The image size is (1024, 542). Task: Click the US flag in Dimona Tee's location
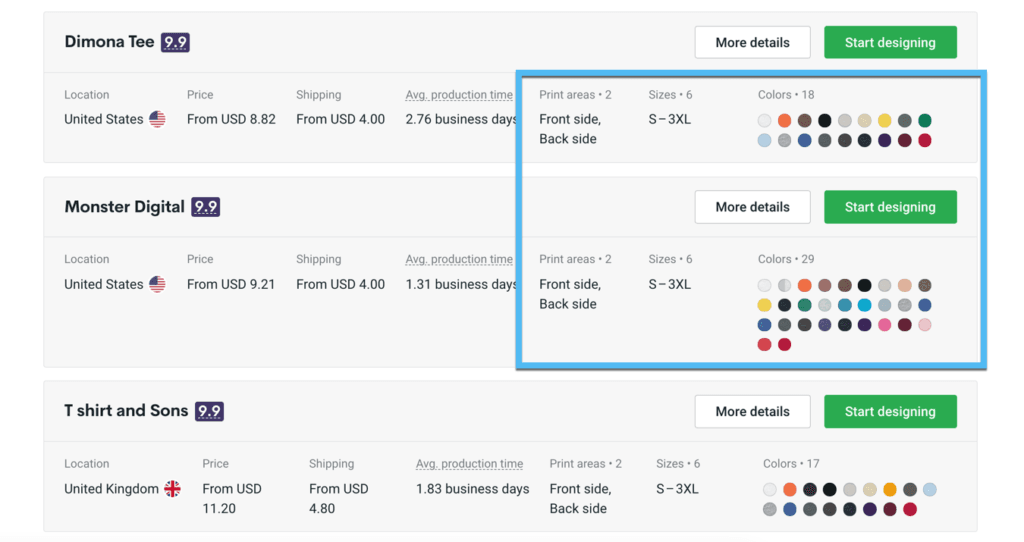[x=157, y=120]
